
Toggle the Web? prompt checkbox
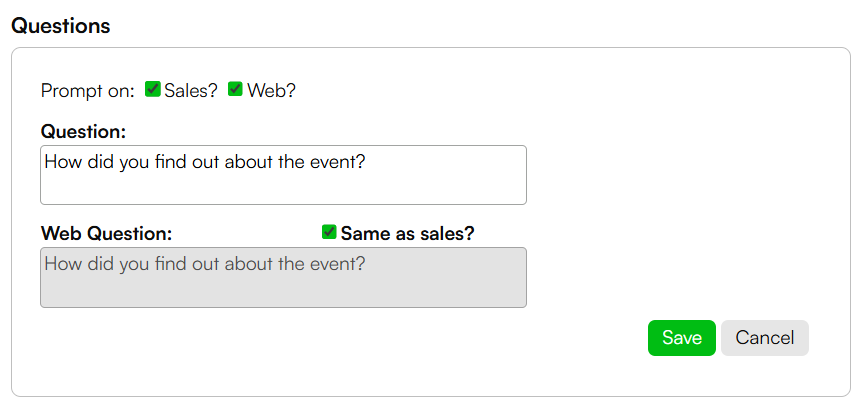[235, 89]
